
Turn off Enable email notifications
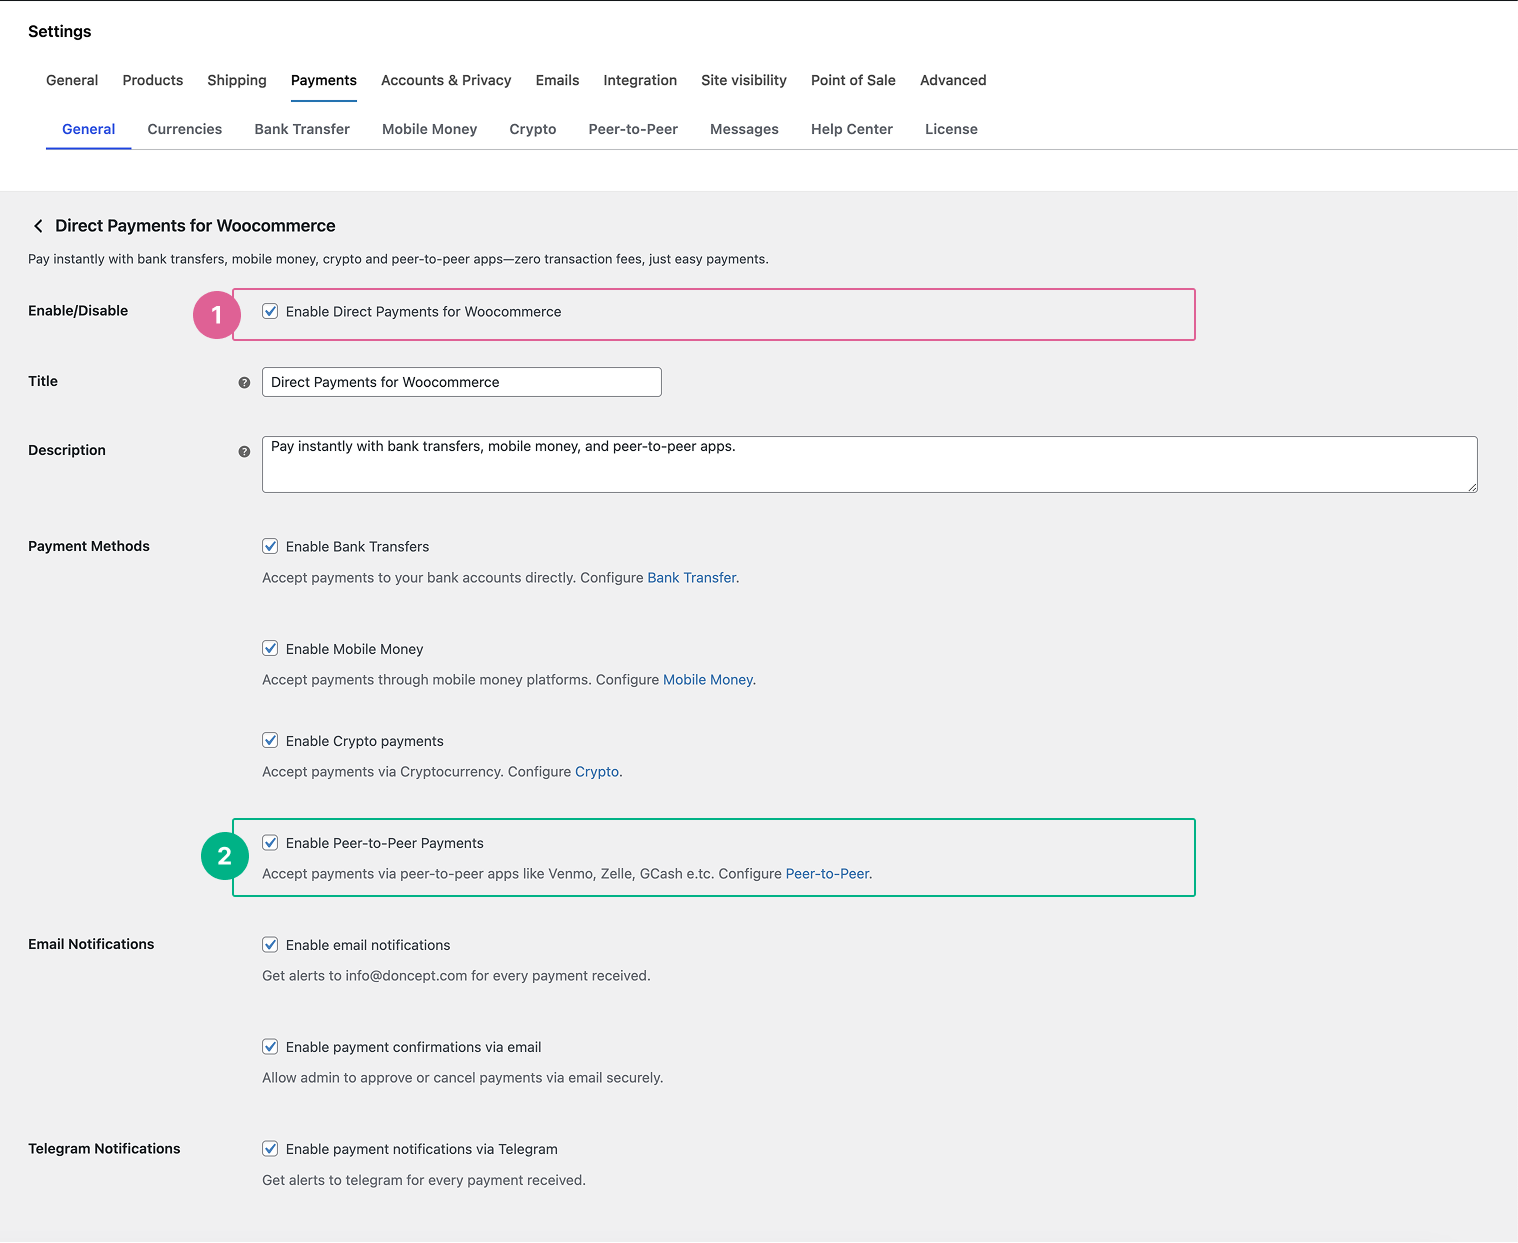(270, 944)
